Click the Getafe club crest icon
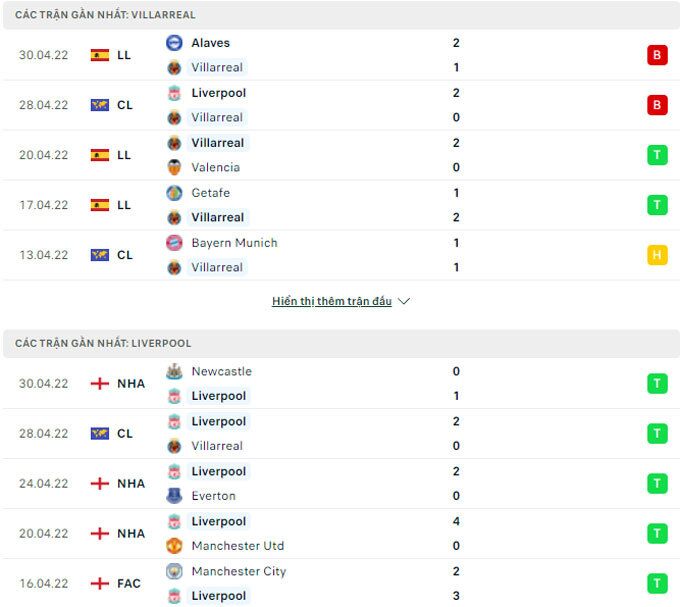680x607 pixels. click(174, 193)
